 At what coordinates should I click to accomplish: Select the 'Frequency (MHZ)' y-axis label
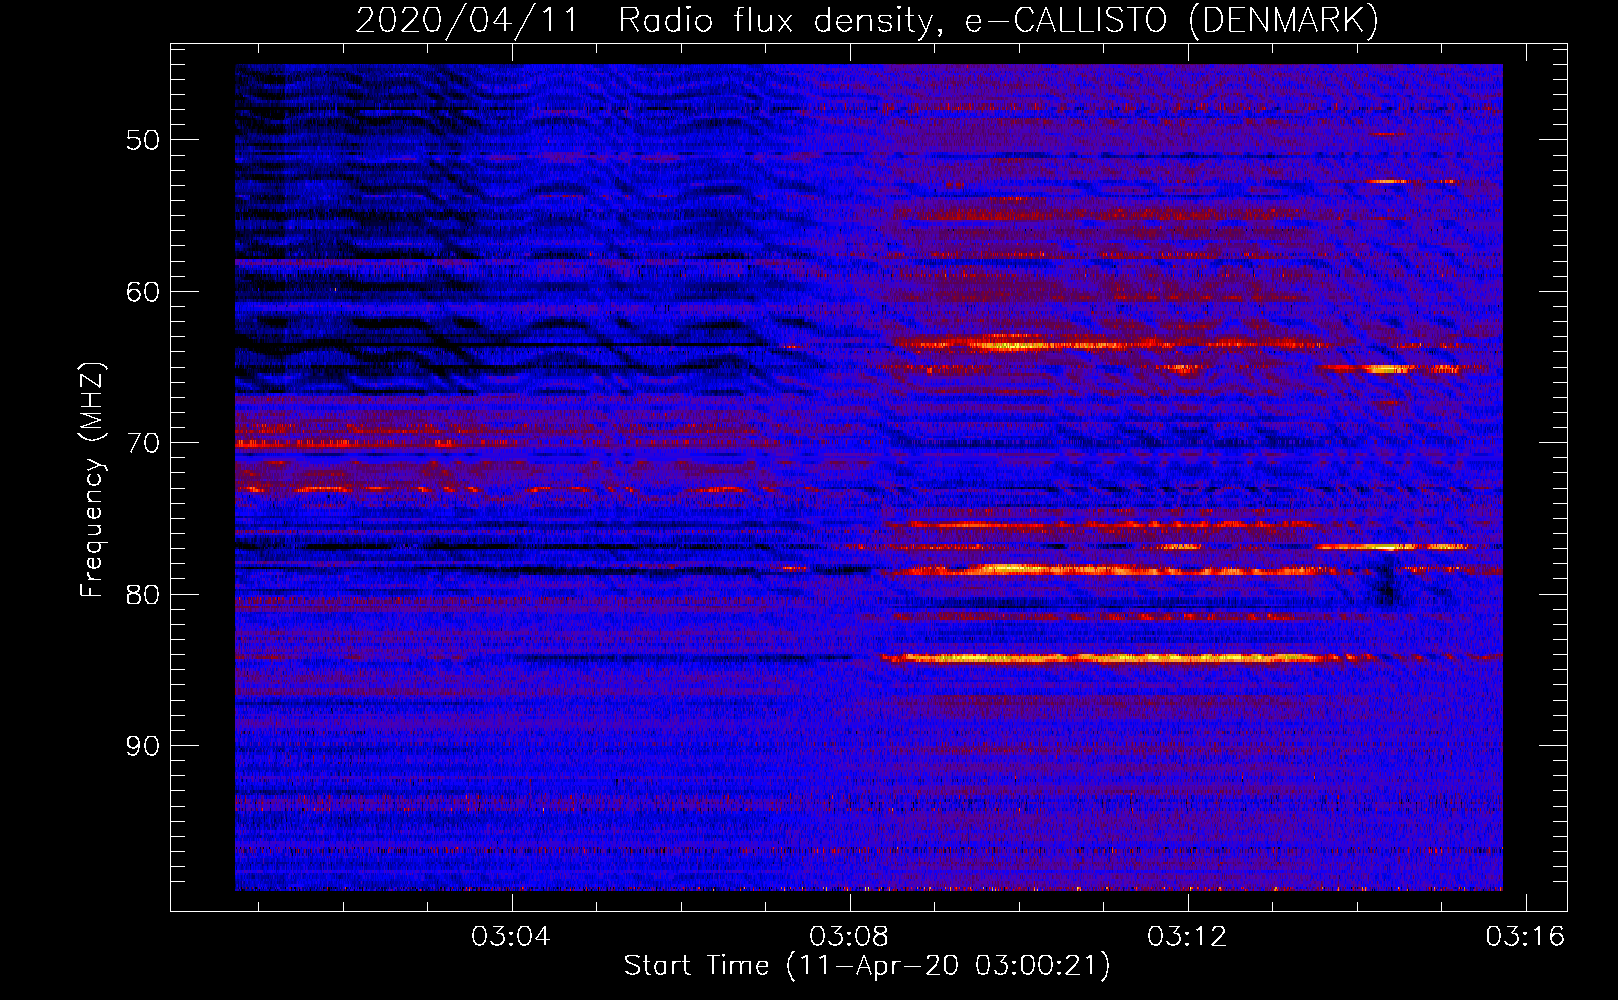pos(92,480)
